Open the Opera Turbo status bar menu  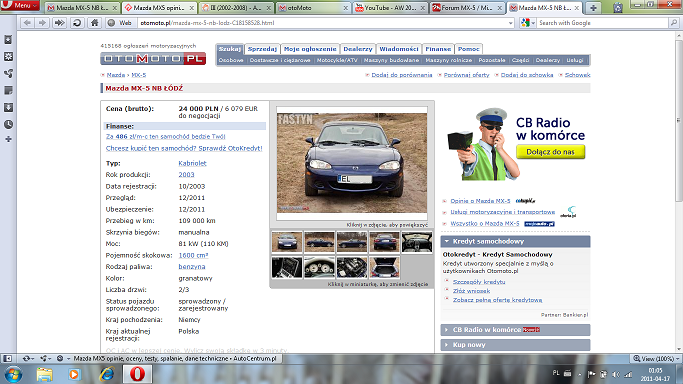(62, 358)
